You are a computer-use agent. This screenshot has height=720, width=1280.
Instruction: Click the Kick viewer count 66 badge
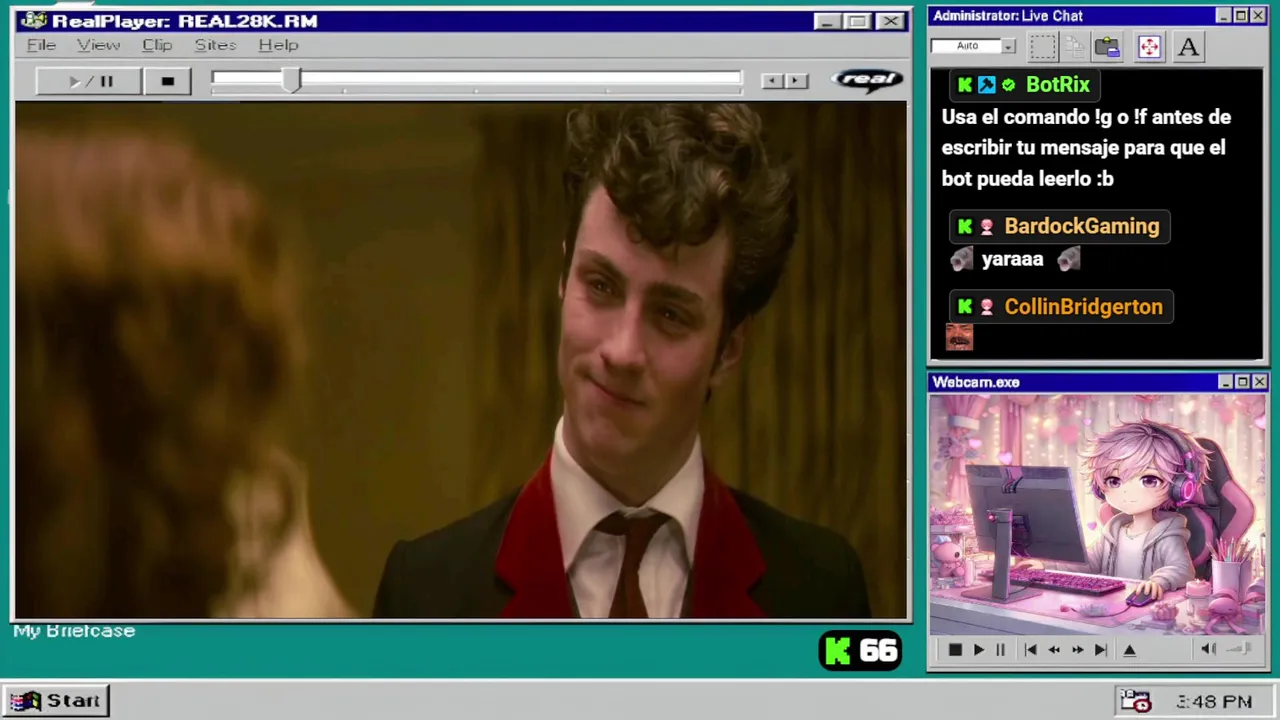860,651
